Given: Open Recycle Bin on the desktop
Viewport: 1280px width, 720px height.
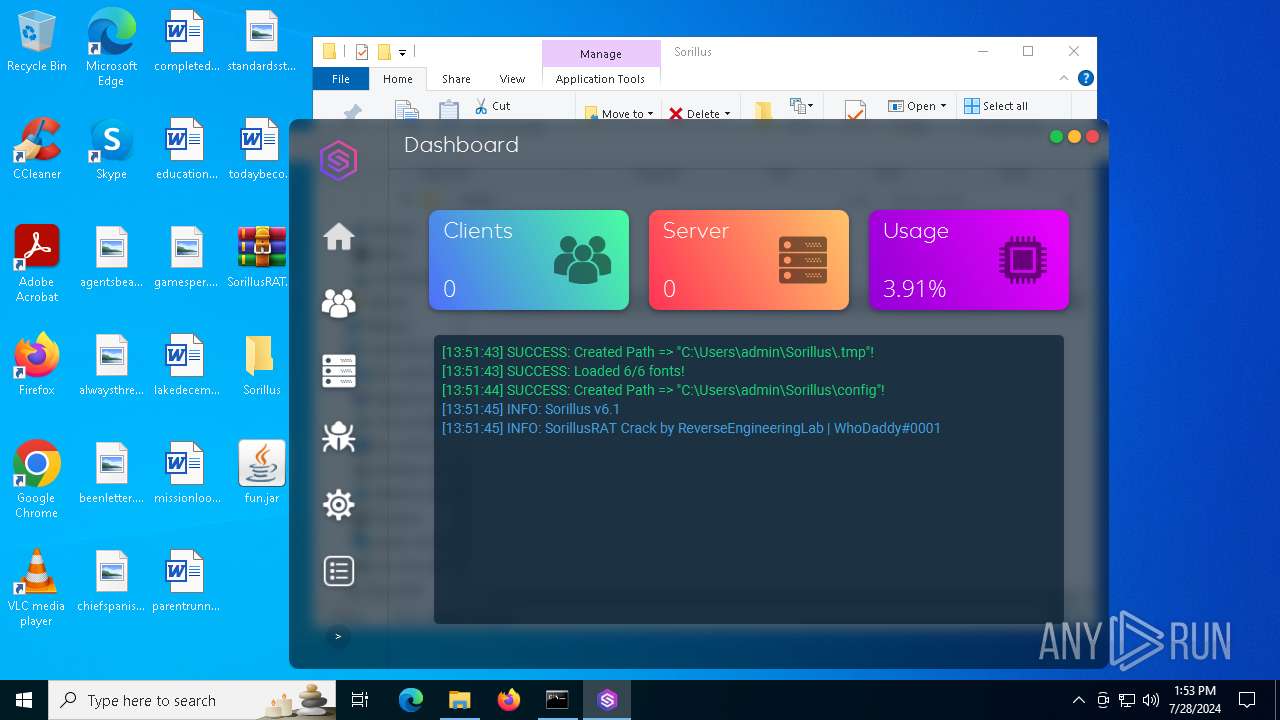Looking at the screenshot, I should [37, 43].
